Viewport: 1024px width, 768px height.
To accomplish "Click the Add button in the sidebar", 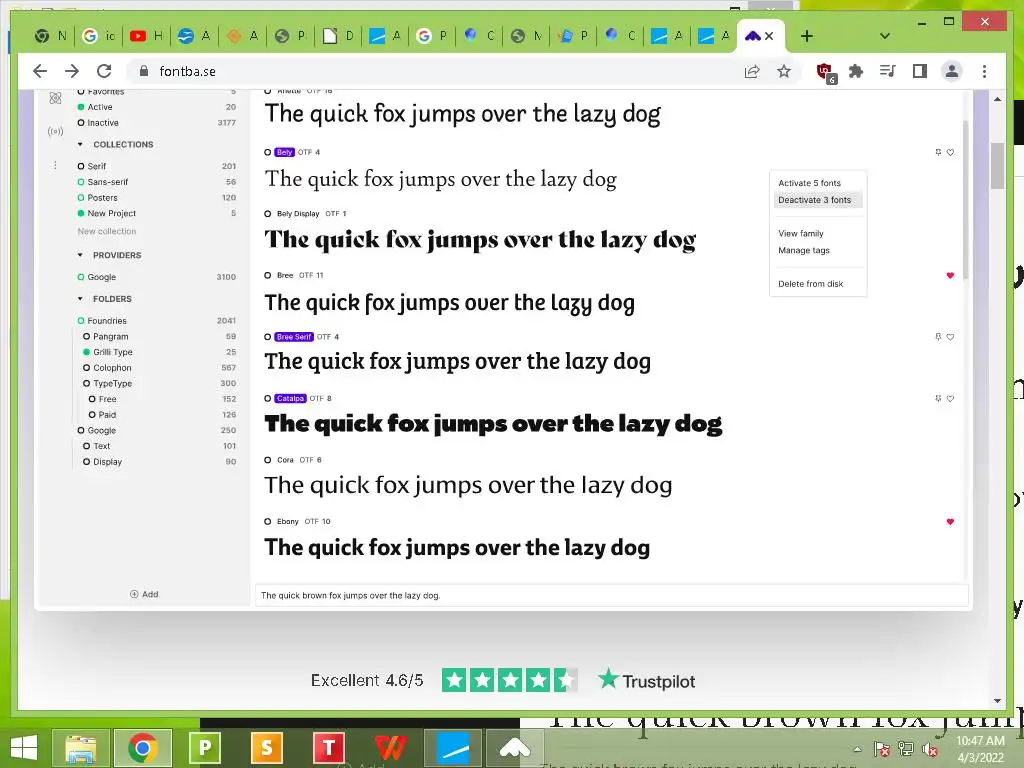I will tap(144, 594).
